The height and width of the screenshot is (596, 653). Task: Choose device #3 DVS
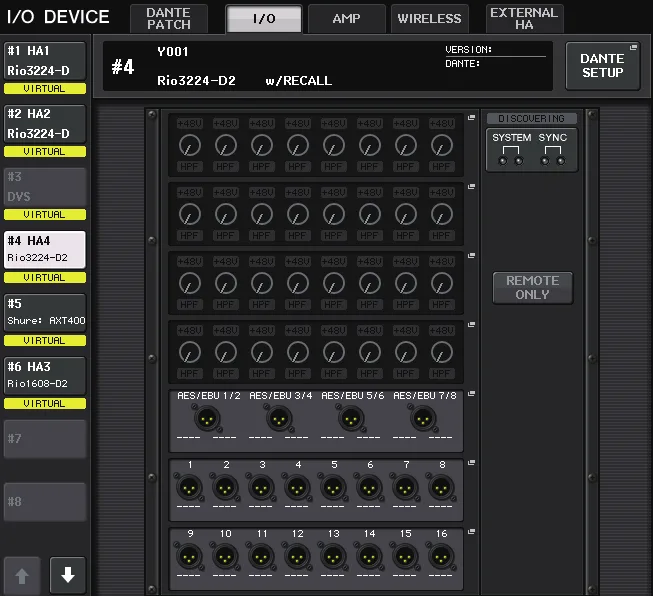tap(45, 187)
